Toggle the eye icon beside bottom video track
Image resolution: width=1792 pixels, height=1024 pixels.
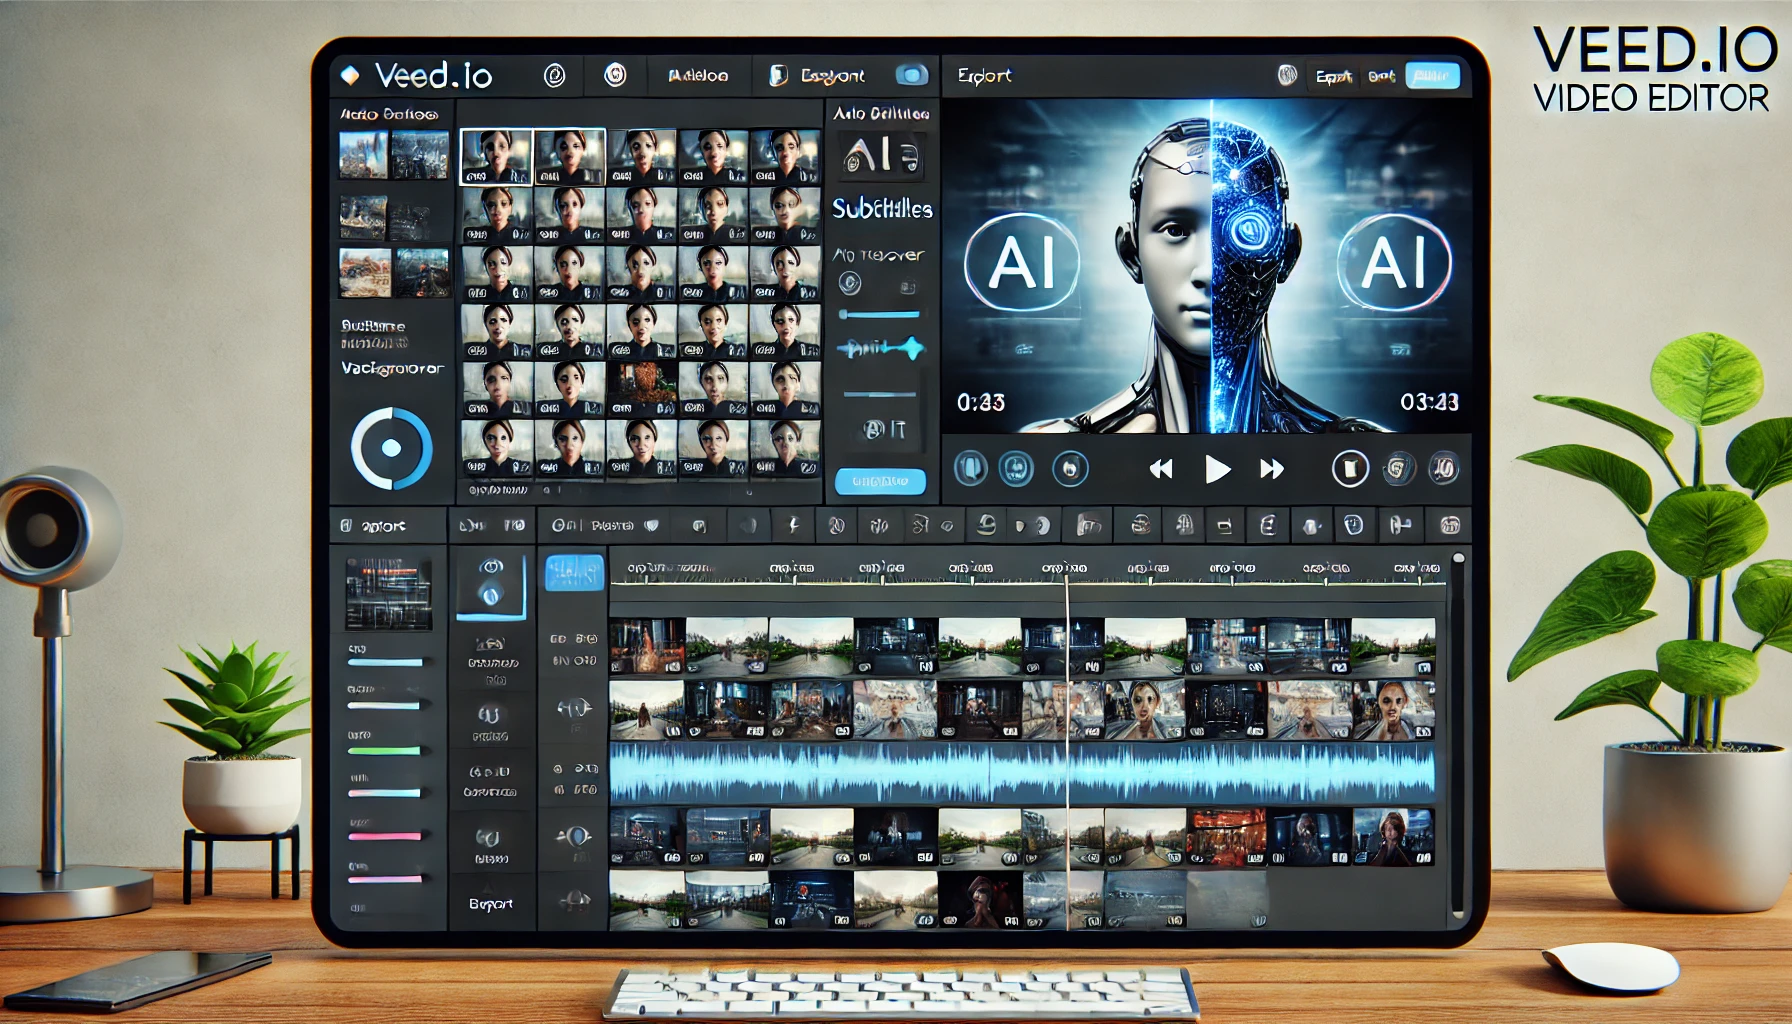(x=574, y=901)
